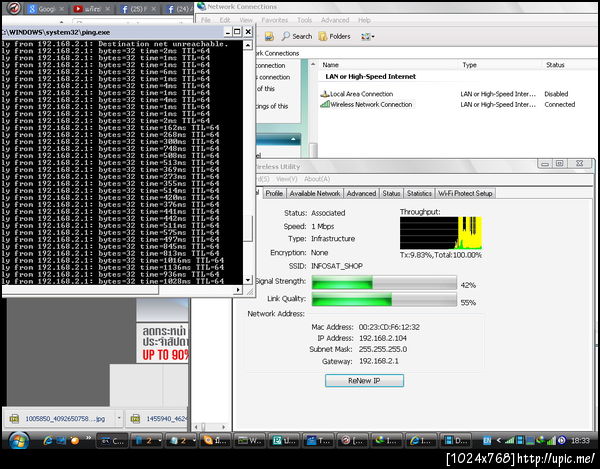Click the blue mail icon in Quick Launch
This screenshot has width=600, height=469.
61,441
